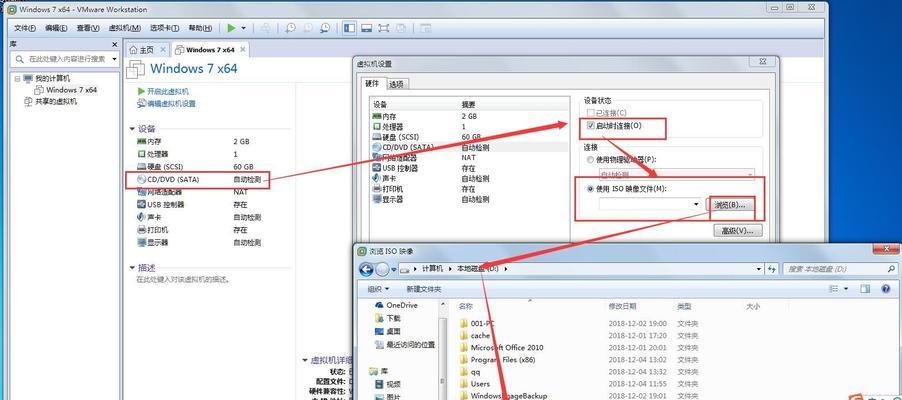Click the 新建文件夹 button
The width and height of the screenshot is (902, 400).
pyautogui.click(x=423, y=289)
